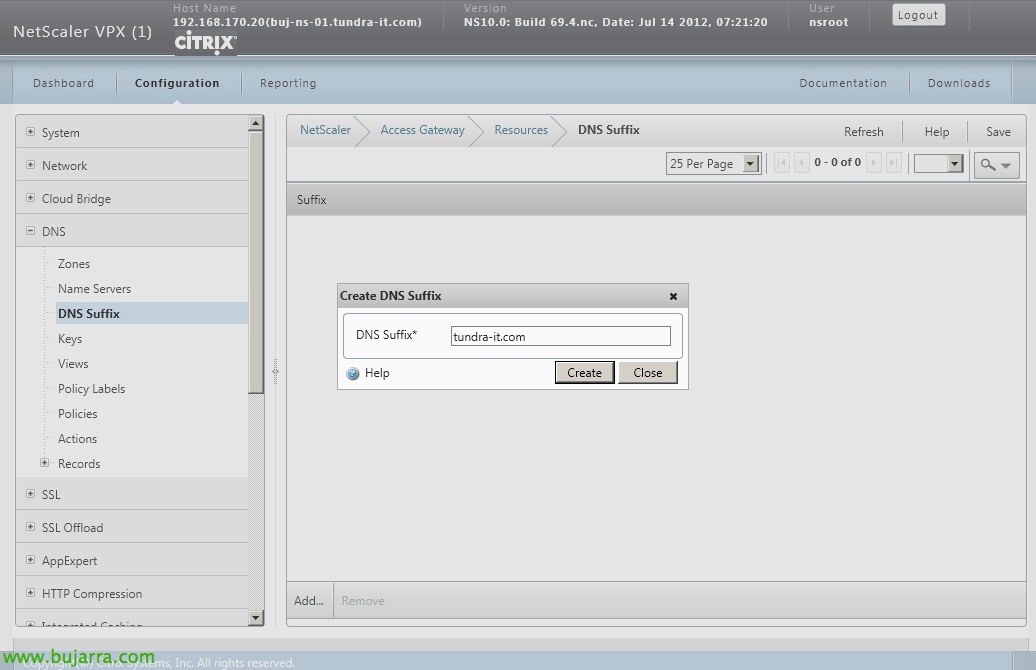Click the NetScaler breadcrumb
This screenshot has height=670, width=1036.
325,130
